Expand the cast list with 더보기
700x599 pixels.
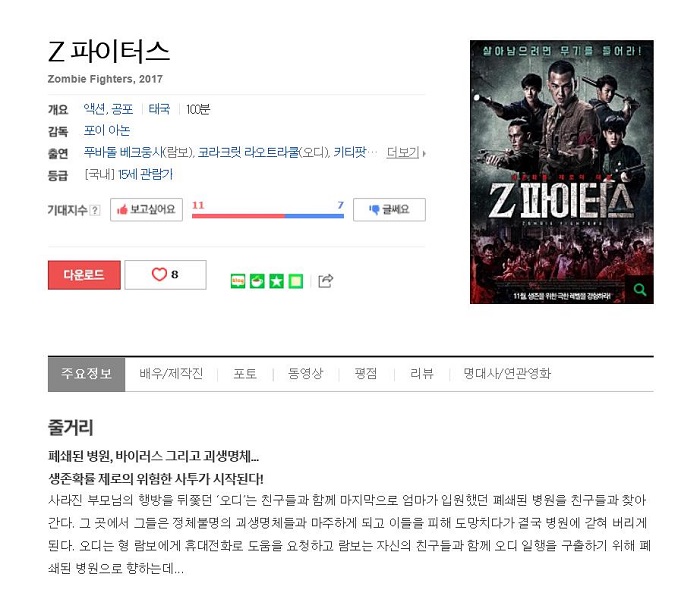pyautogui.click(x=405, y=153)
